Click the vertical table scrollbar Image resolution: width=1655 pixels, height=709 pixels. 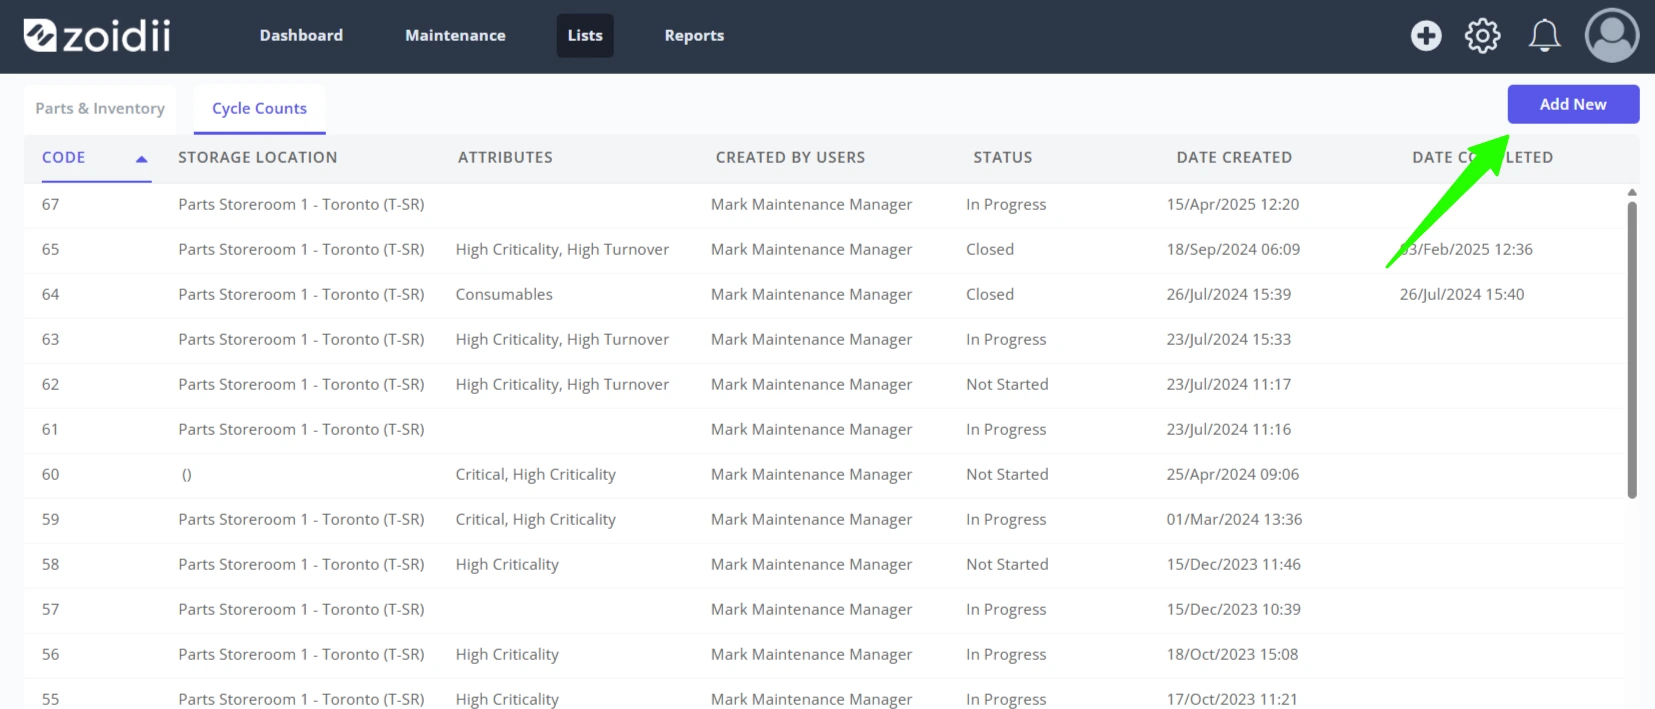[x=1632, y=350]
